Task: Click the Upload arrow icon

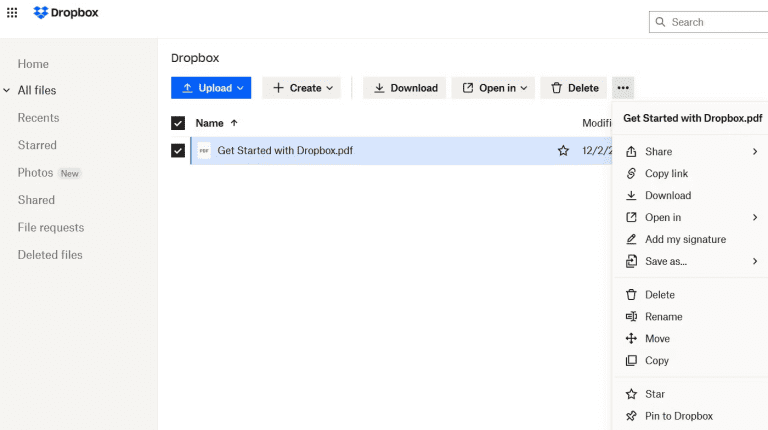Action: click(x=187, y=88)
